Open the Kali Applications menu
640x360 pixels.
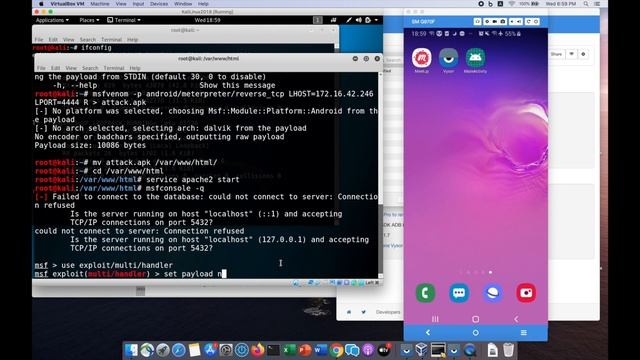pyautogui.click(x=52, y=20)
